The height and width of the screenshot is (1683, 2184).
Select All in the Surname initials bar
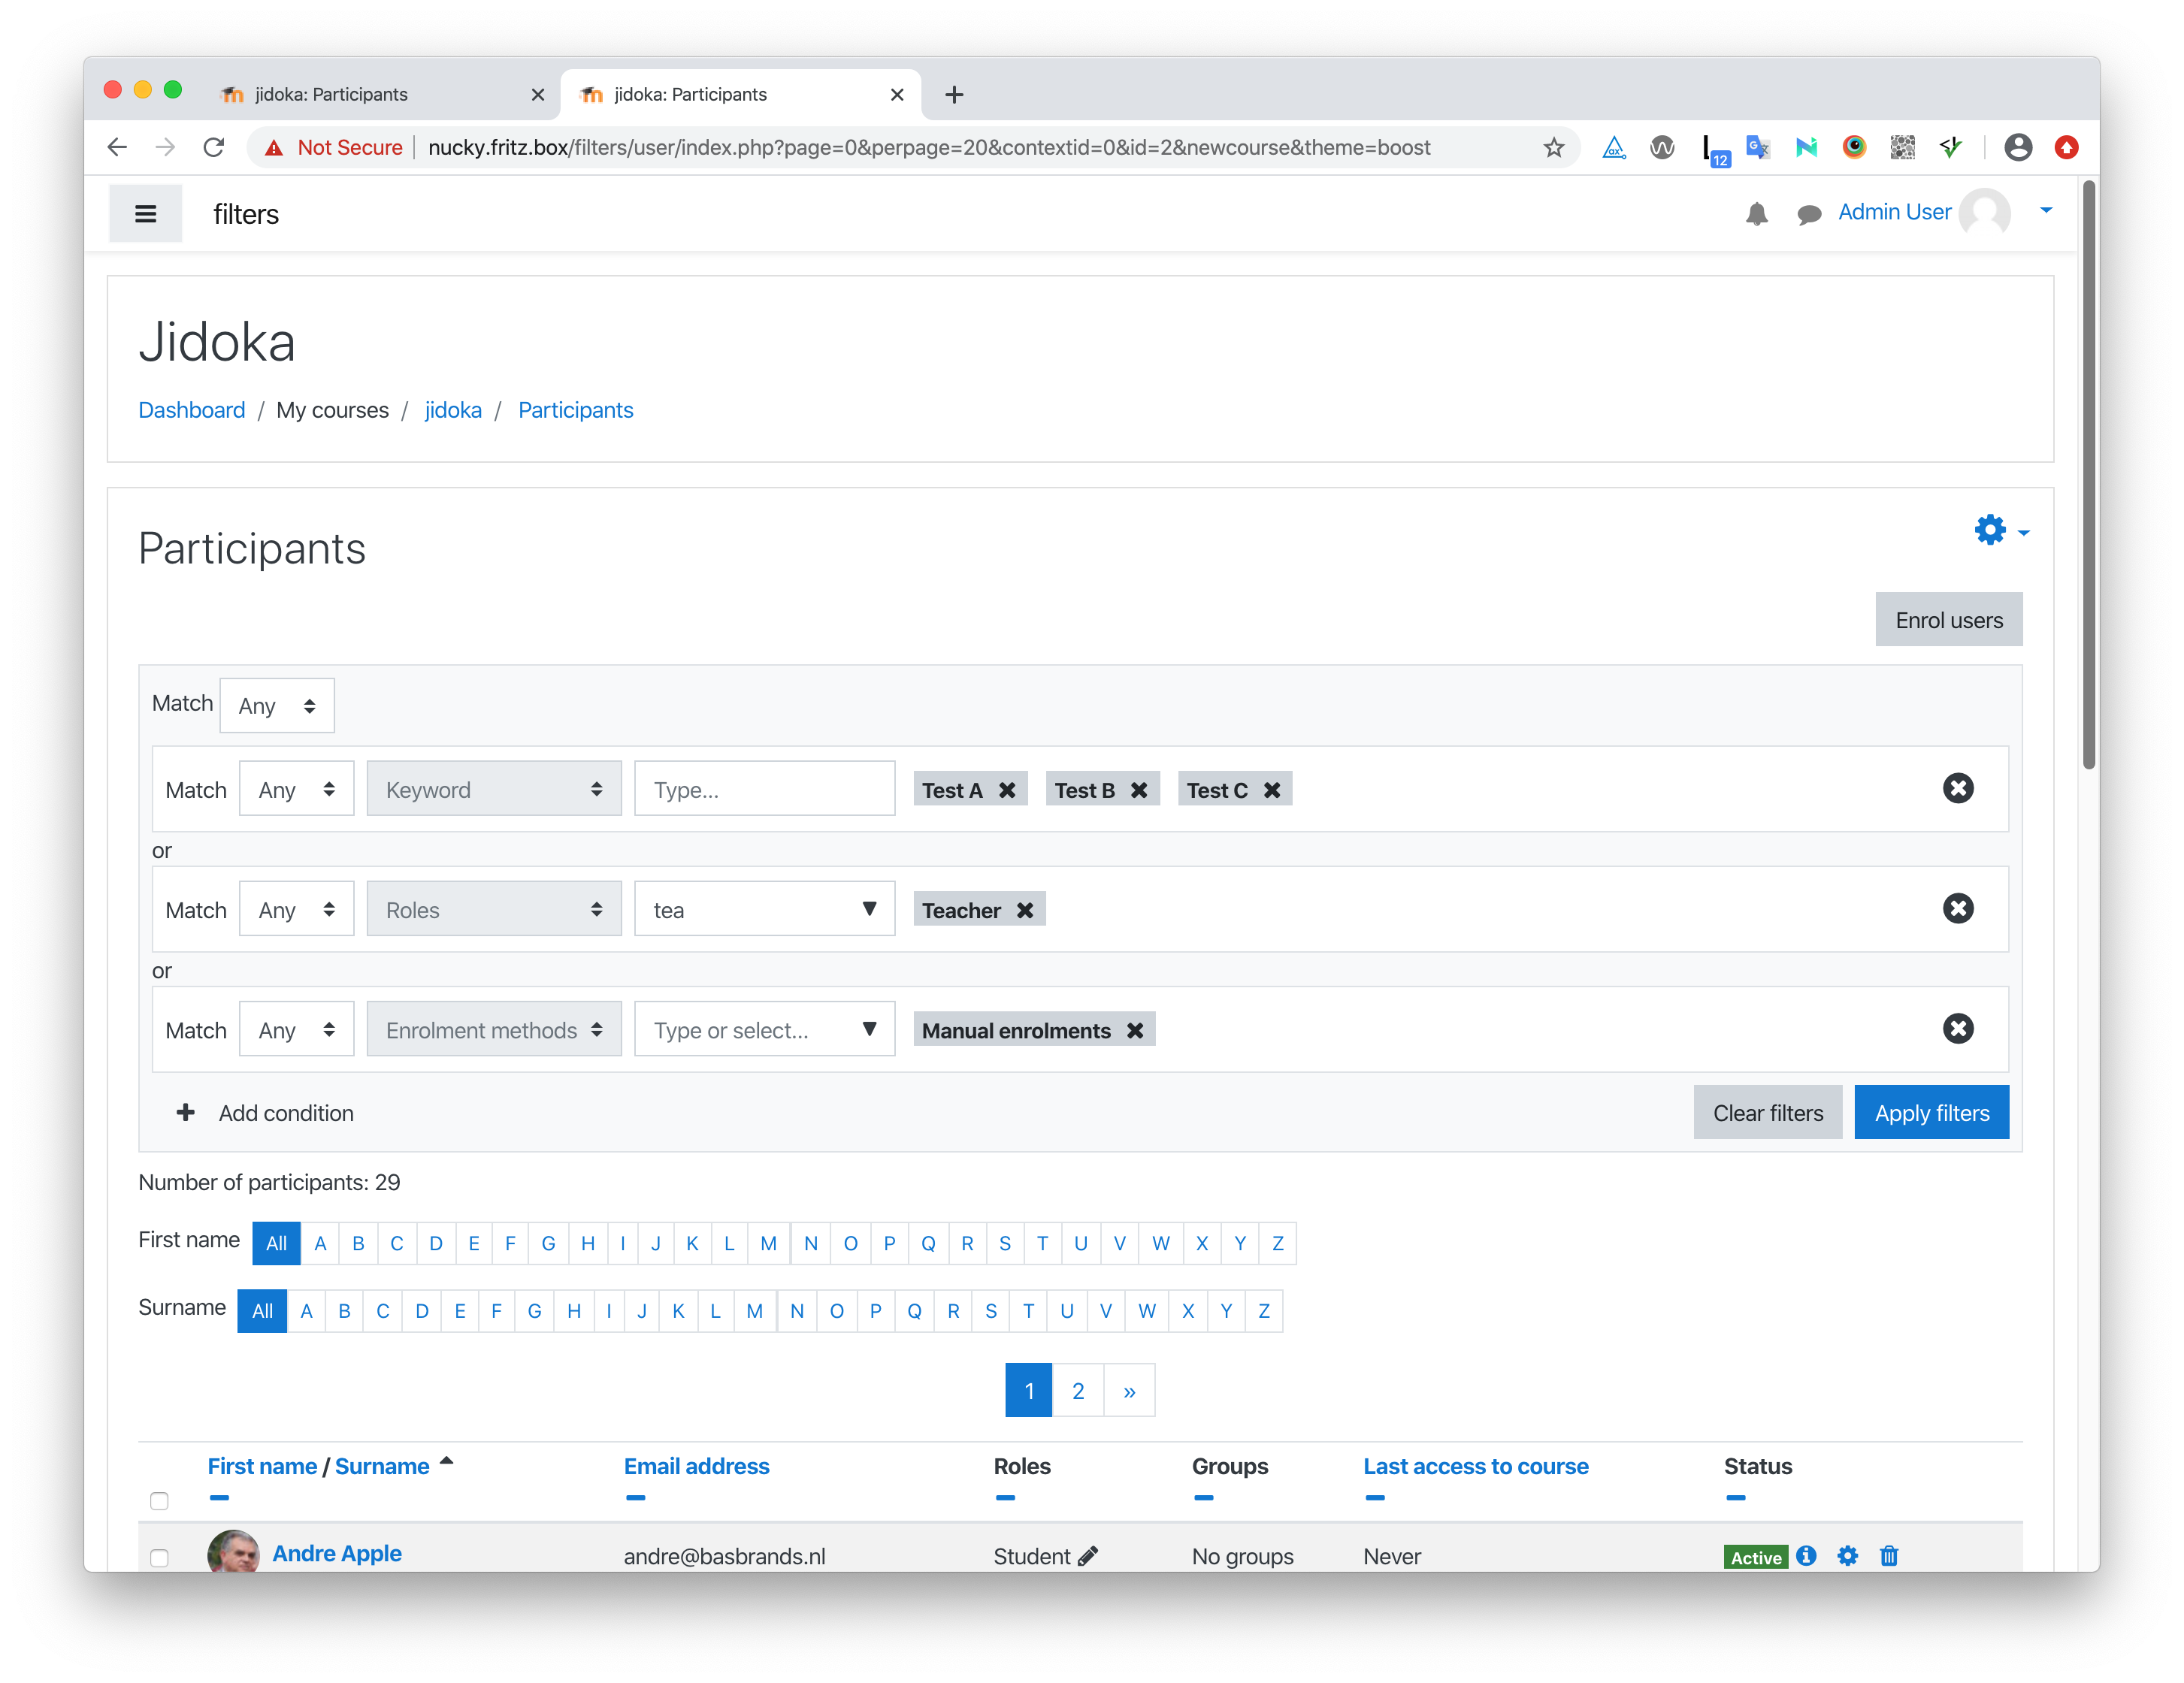(x=262, y=1311)
